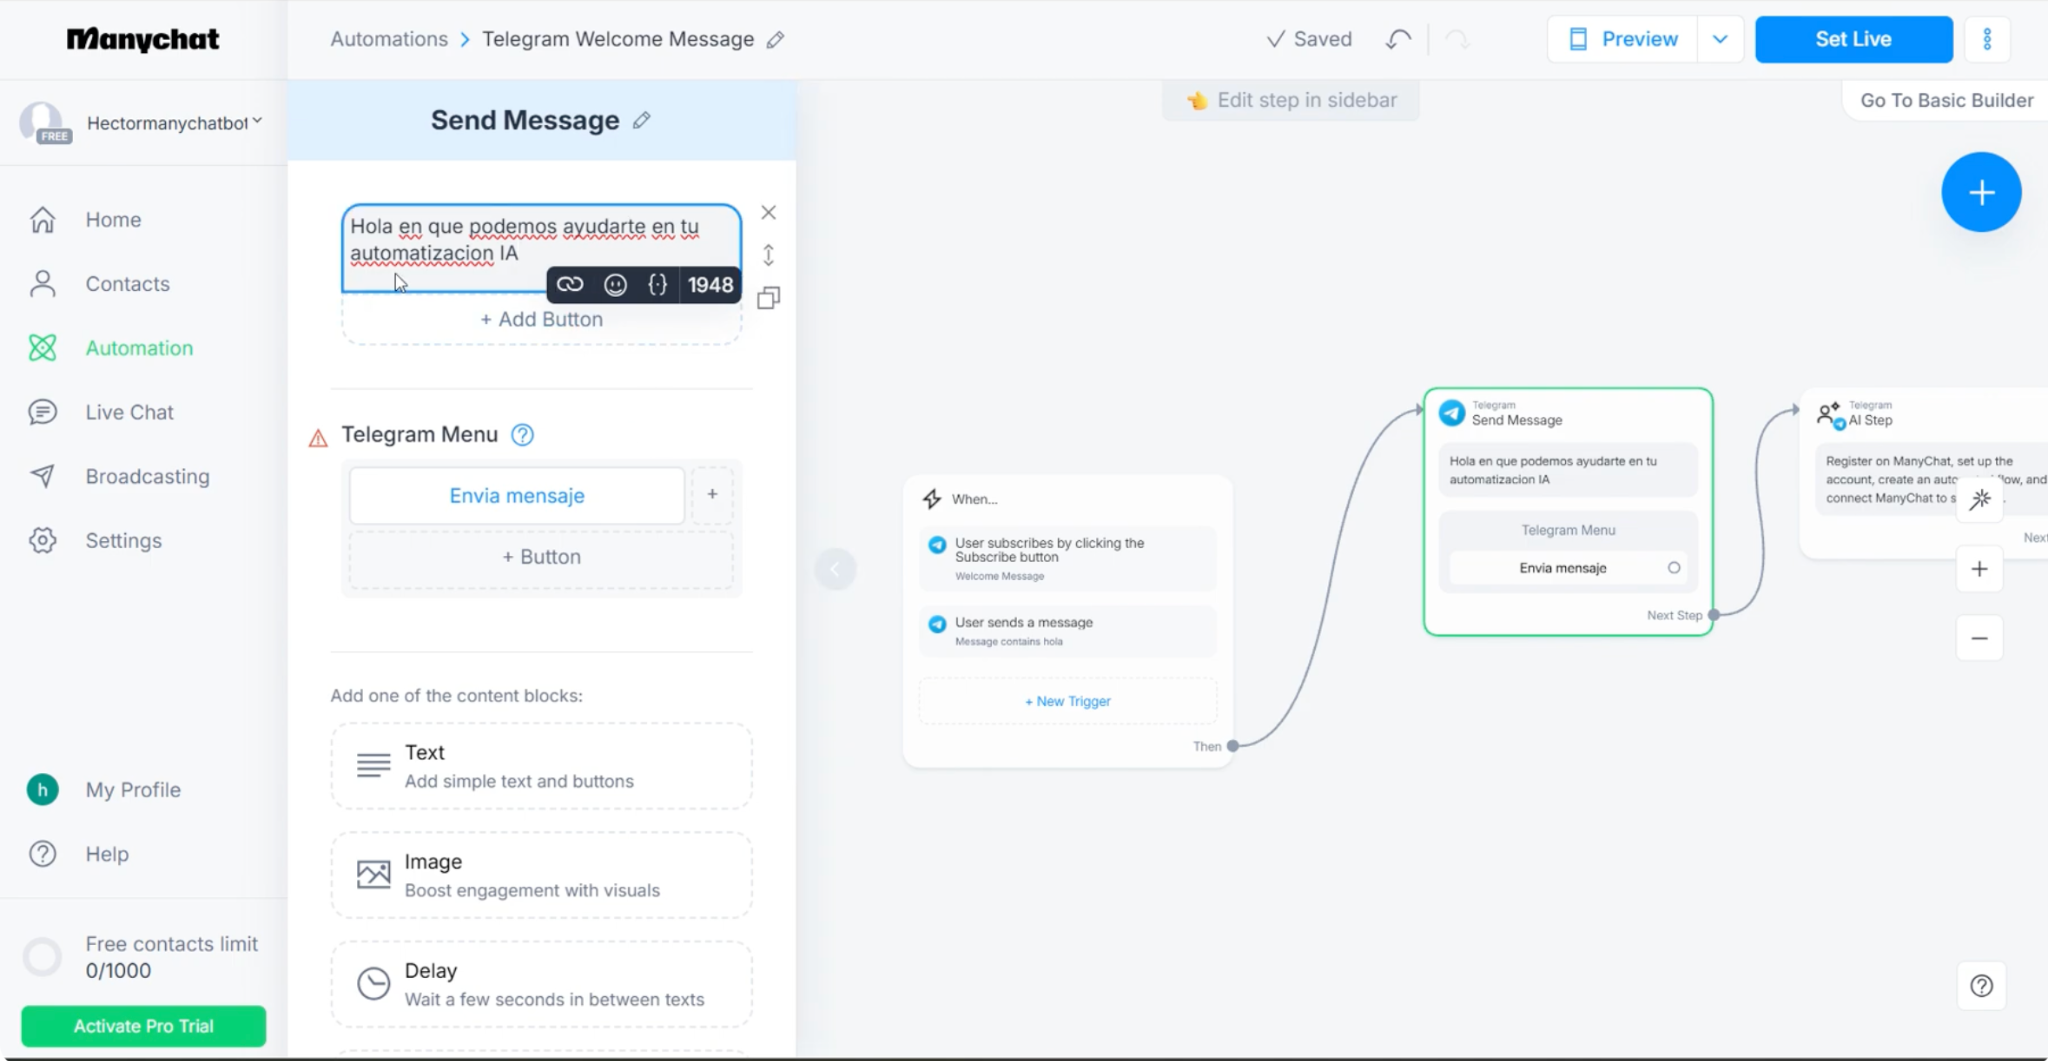
Task: Remove the text block with X icon
Action: [x=768, y=212]
